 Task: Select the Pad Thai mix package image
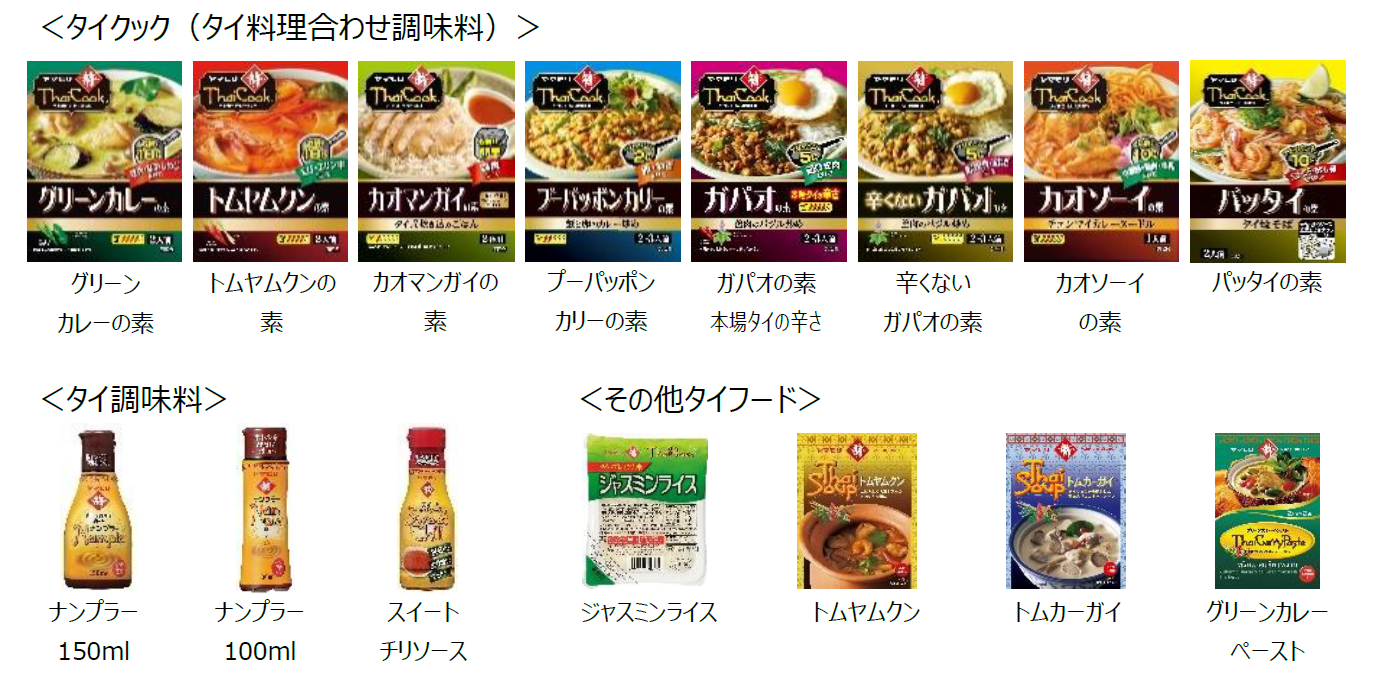(1267, 162)
